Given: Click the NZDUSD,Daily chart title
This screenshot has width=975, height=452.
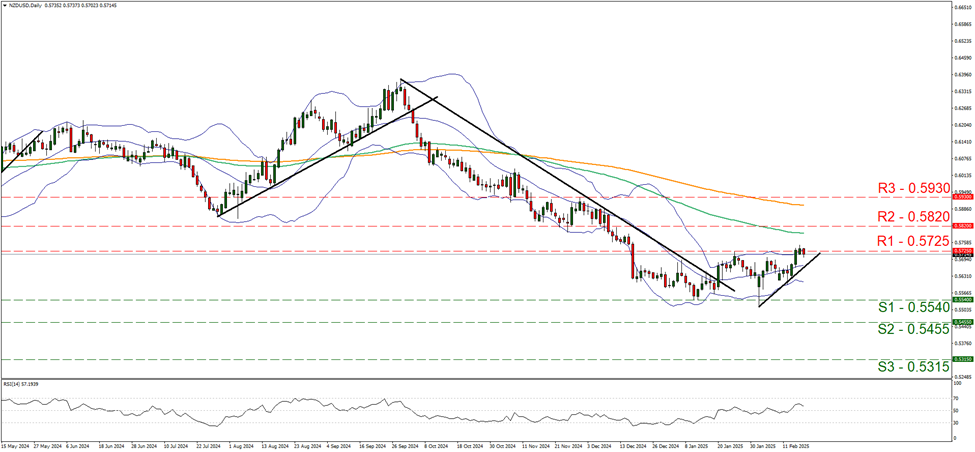Looking at the screenshot, I should [x=27, y=6].
